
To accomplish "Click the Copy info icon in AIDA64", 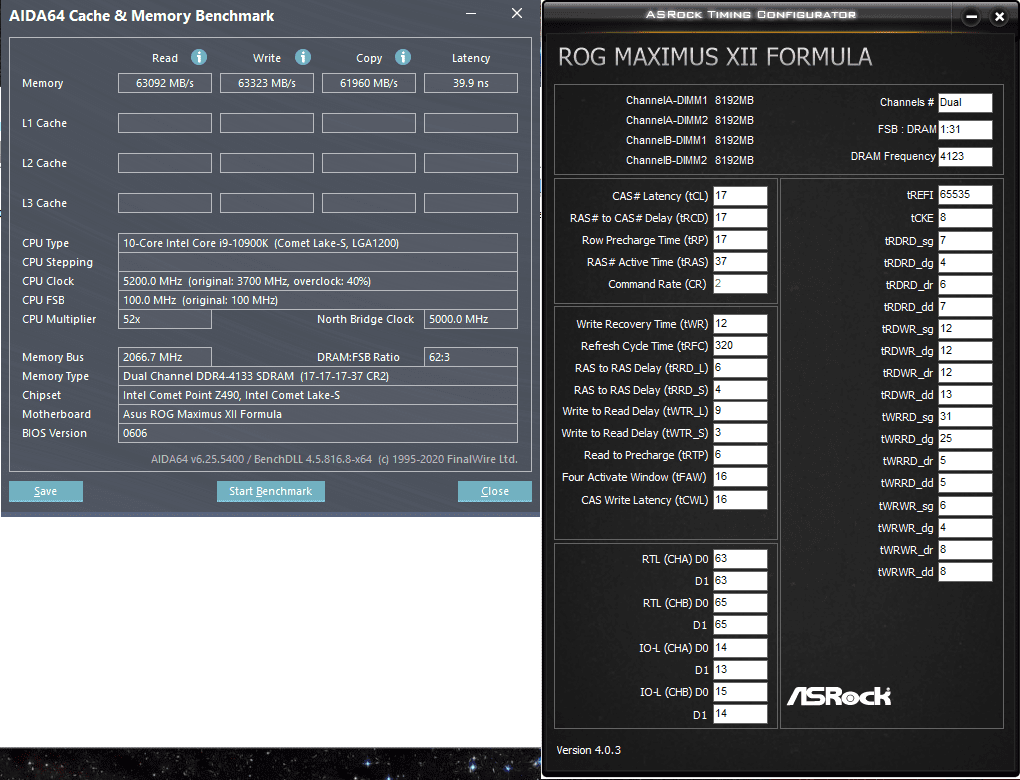I will [x=403, y=57].
